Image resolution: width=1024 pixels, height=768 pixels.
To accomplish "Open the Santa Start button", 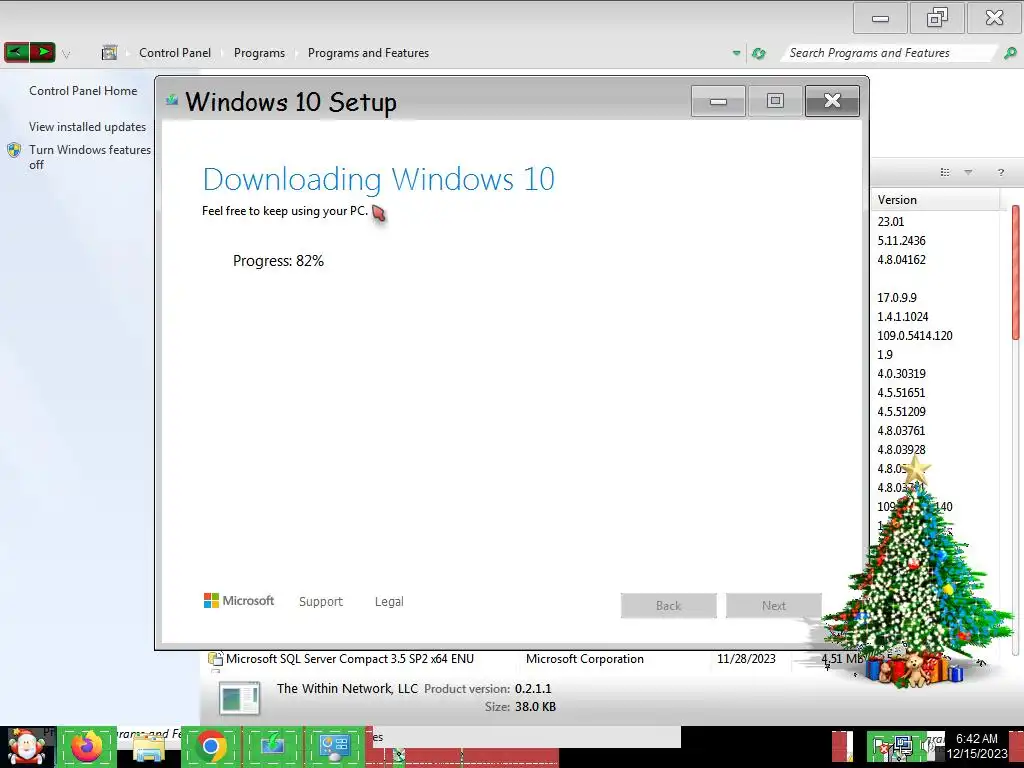I will click(x=27, y=747).
